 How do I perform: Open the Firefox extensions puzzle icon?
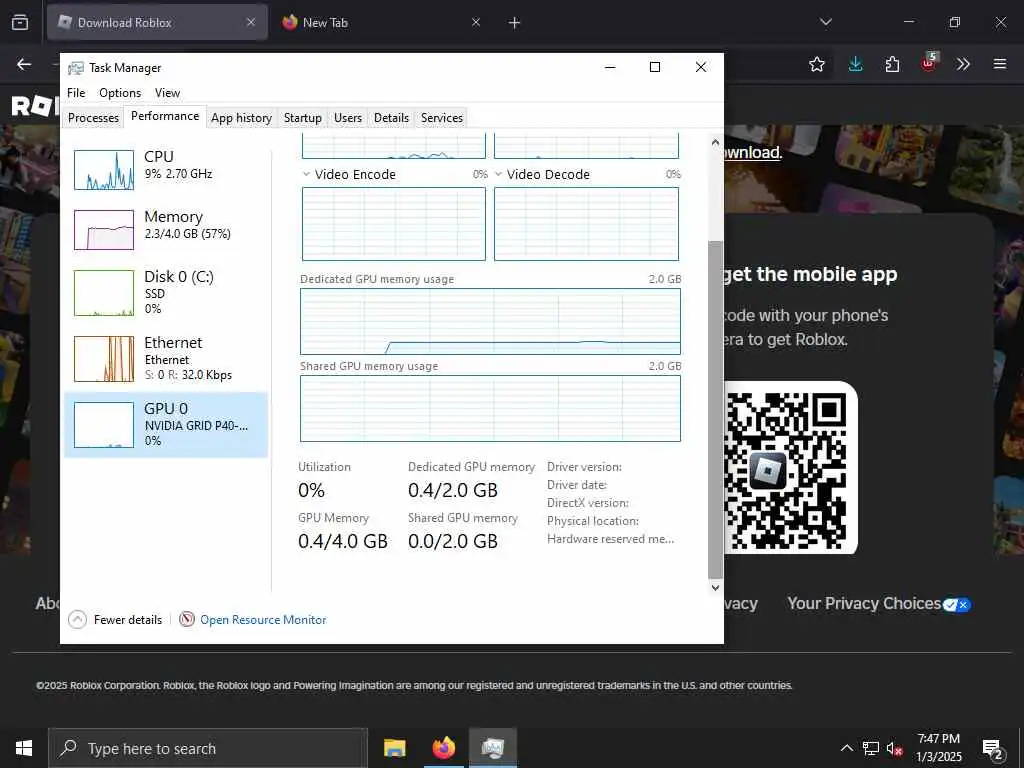tap(892, 64)
